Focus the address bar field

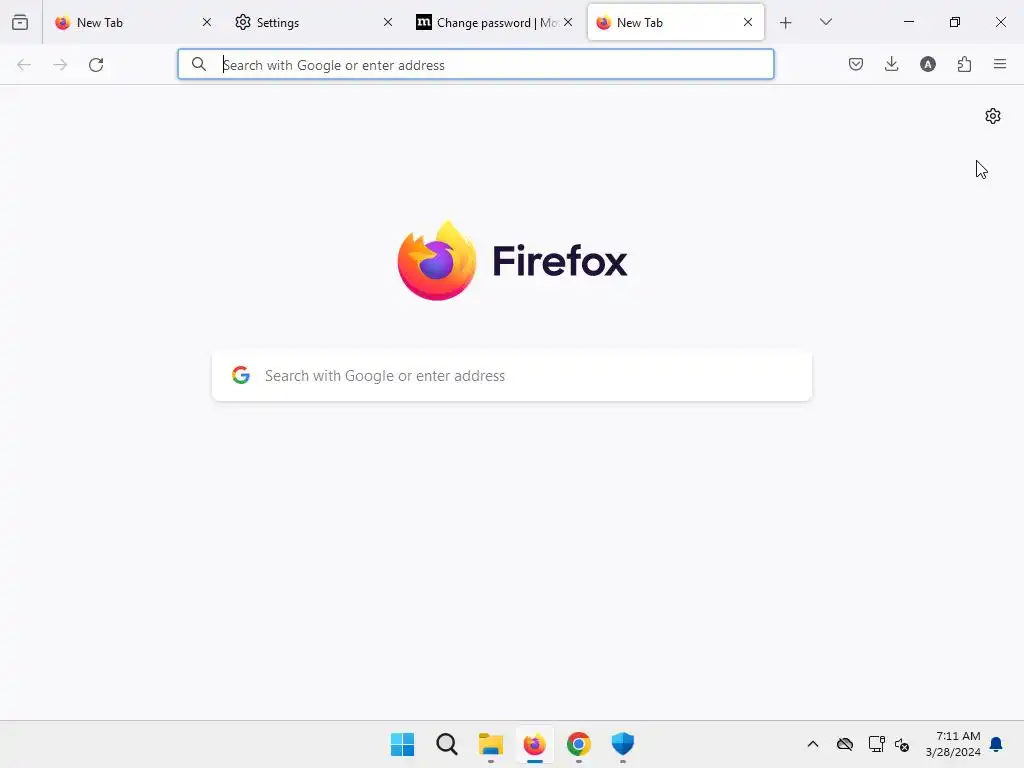point(476,65)
